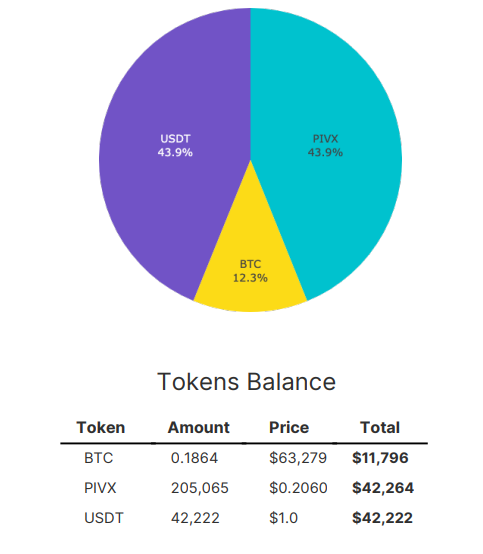Click the USDT total $42,222
The width and height of the screenshot is (483, 554).
[x=382, y=518]
